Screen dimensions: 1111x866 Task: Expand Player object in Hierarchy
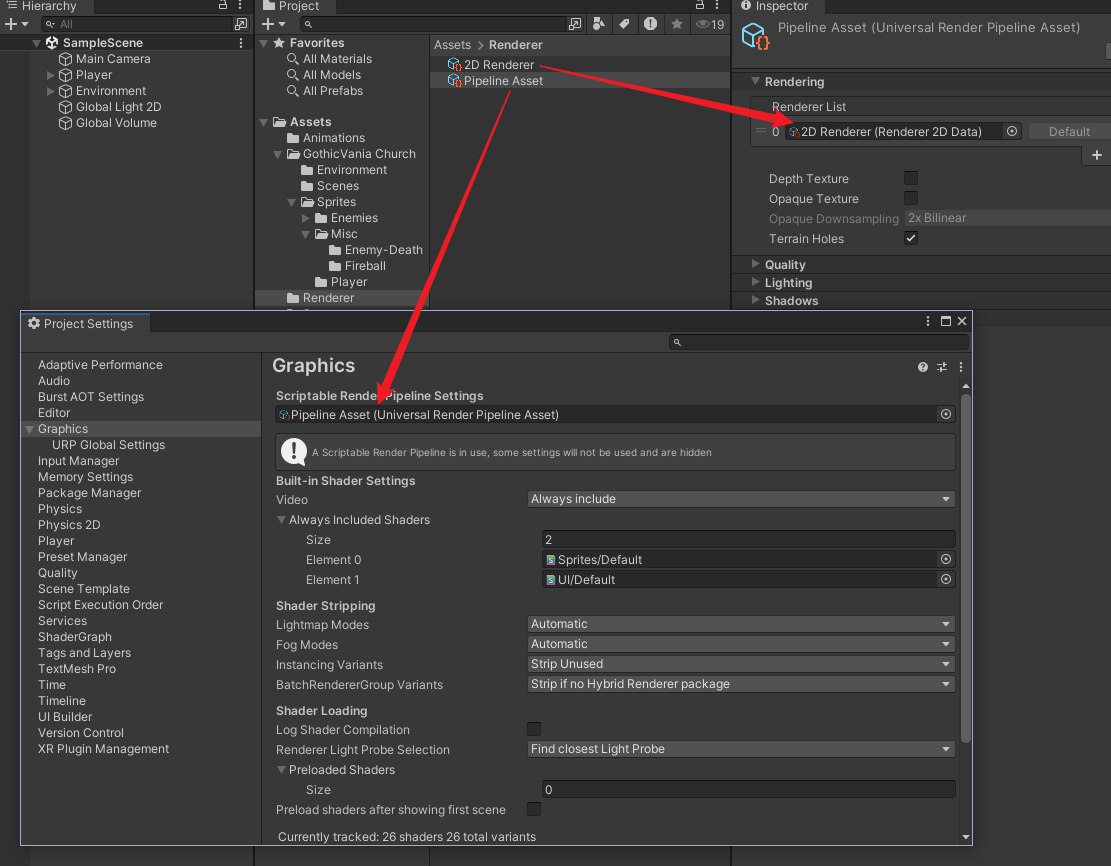[50, 75]
